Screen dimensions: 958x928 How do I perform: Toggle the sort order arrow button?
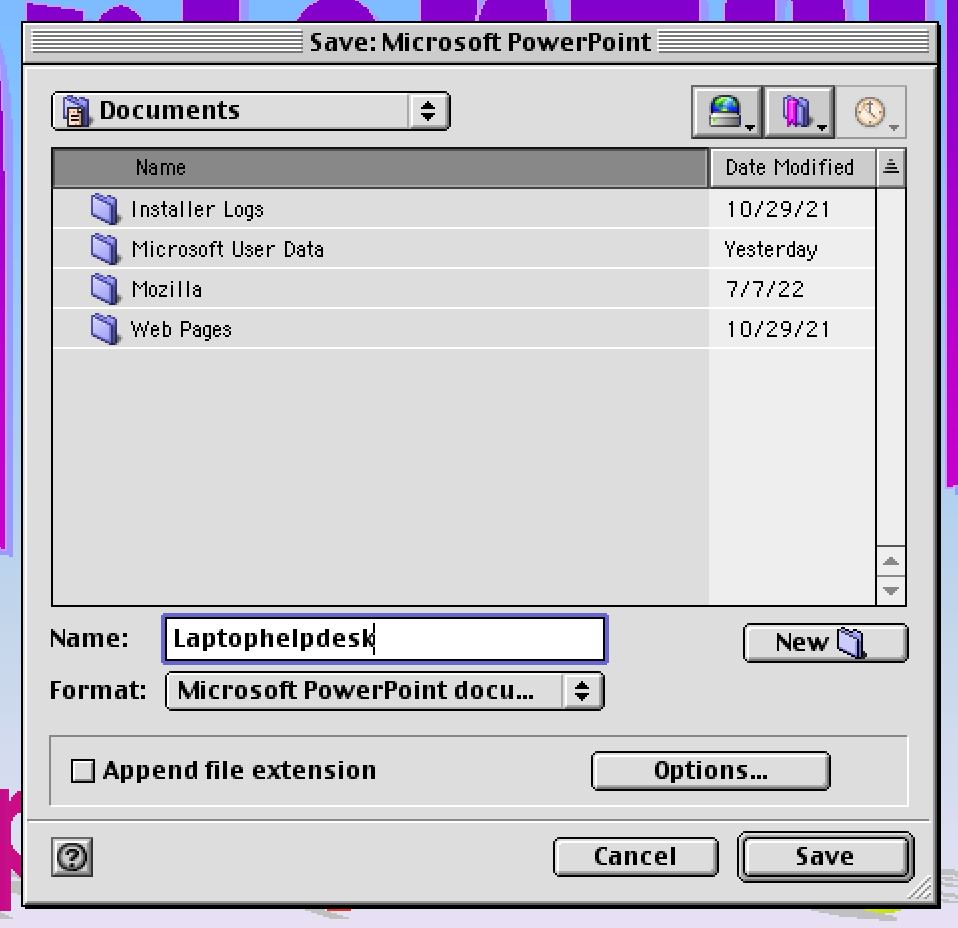point(890,168)
